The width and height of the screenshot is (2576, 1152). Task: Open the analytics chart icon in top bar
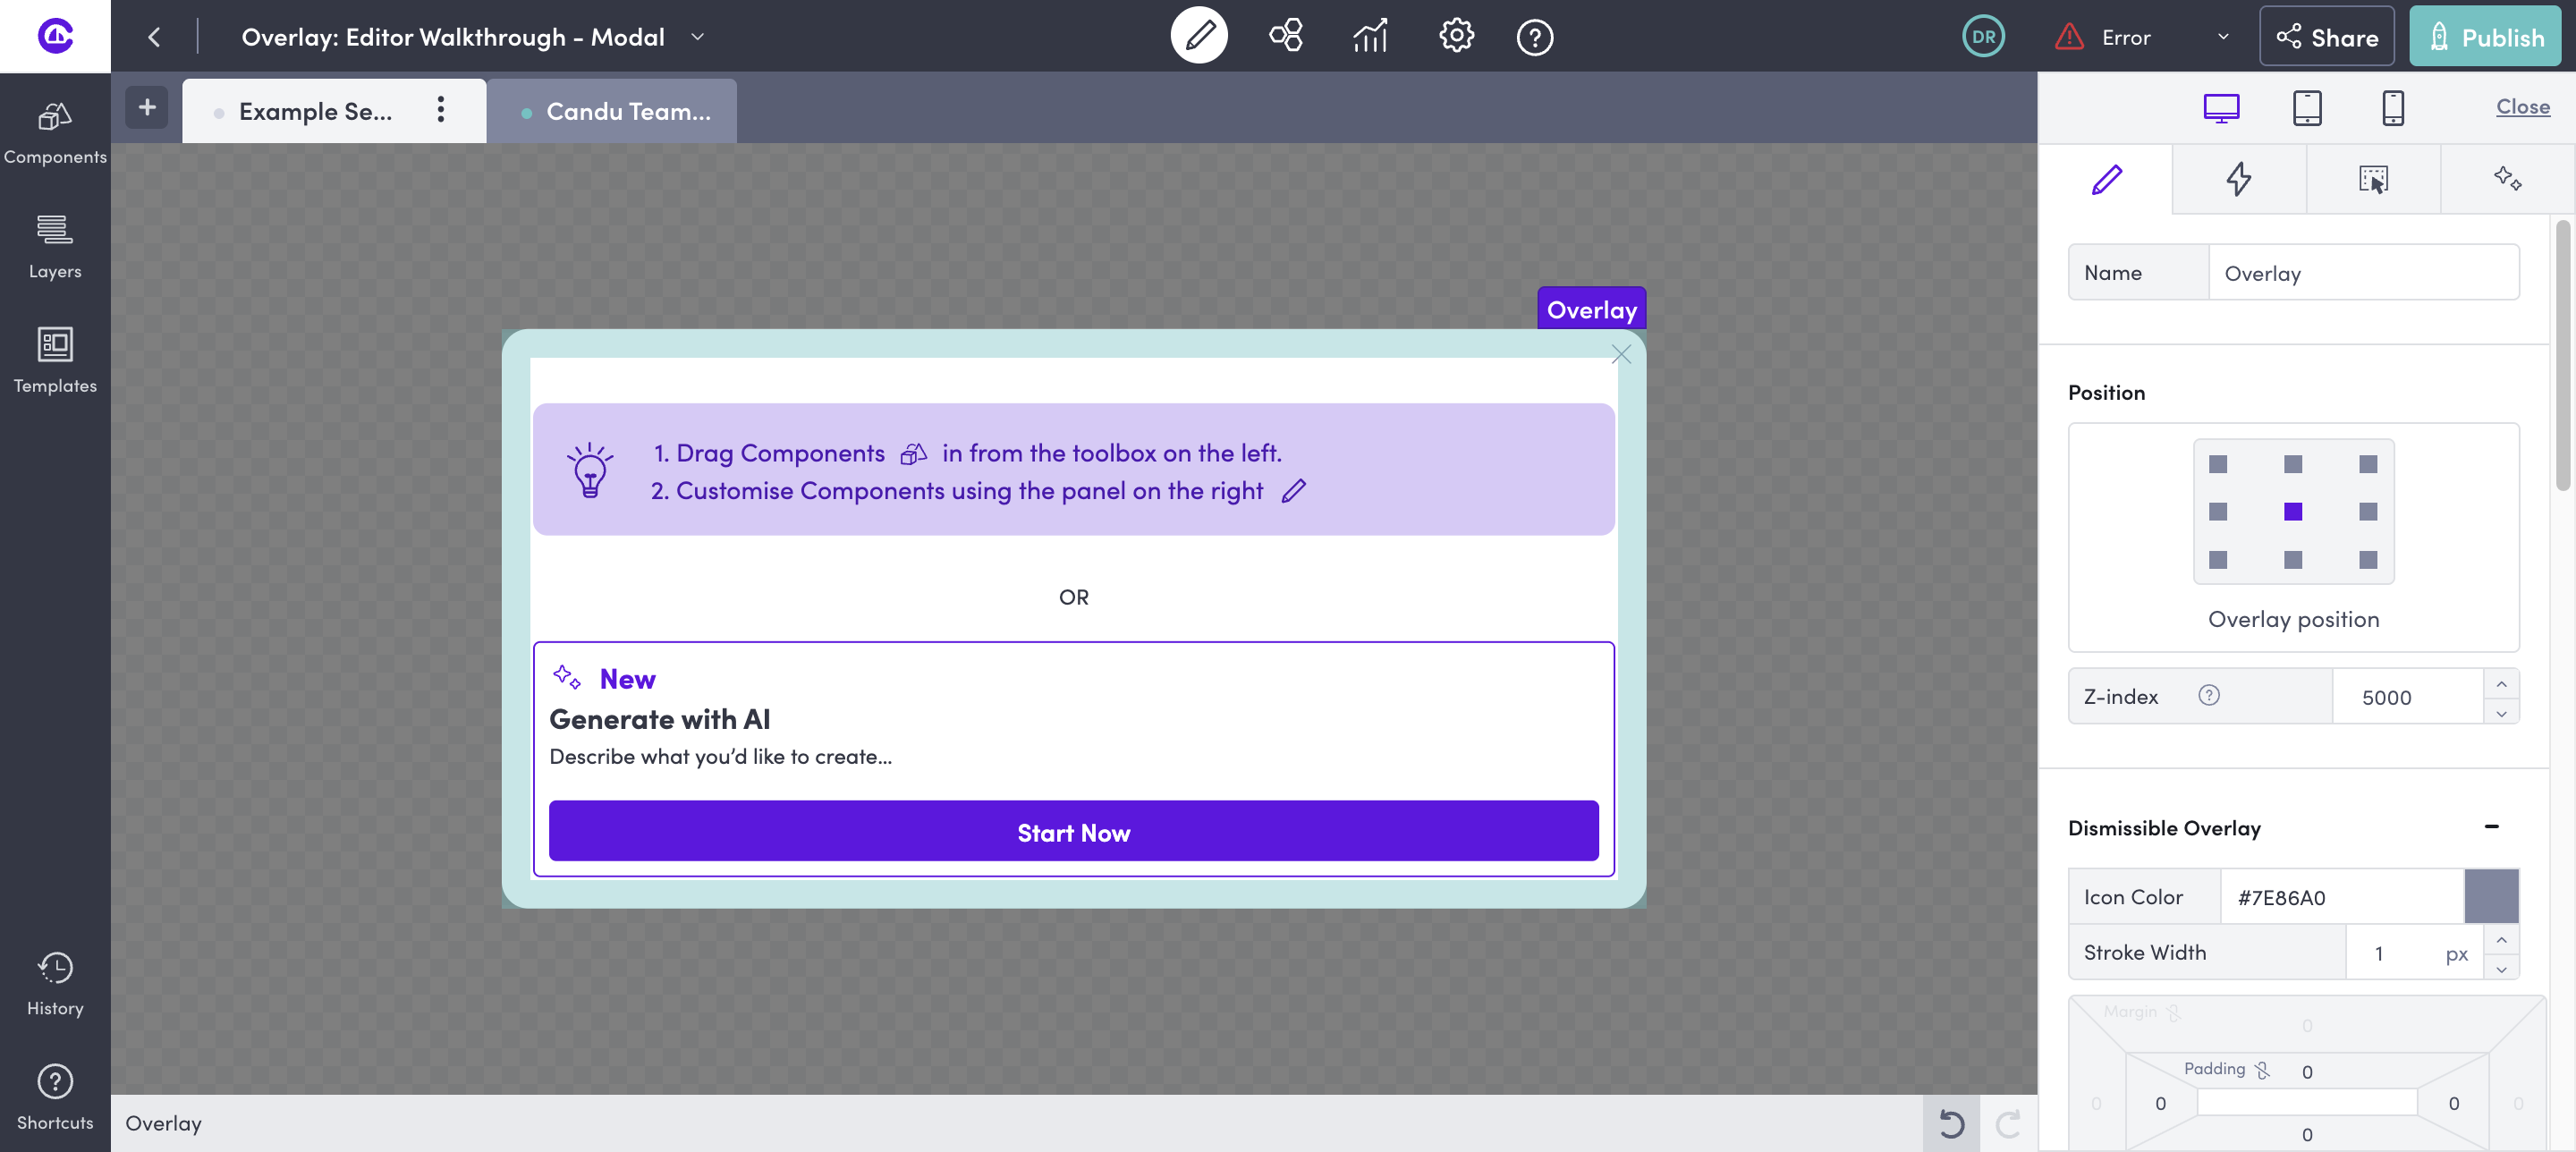[1370, 36]
